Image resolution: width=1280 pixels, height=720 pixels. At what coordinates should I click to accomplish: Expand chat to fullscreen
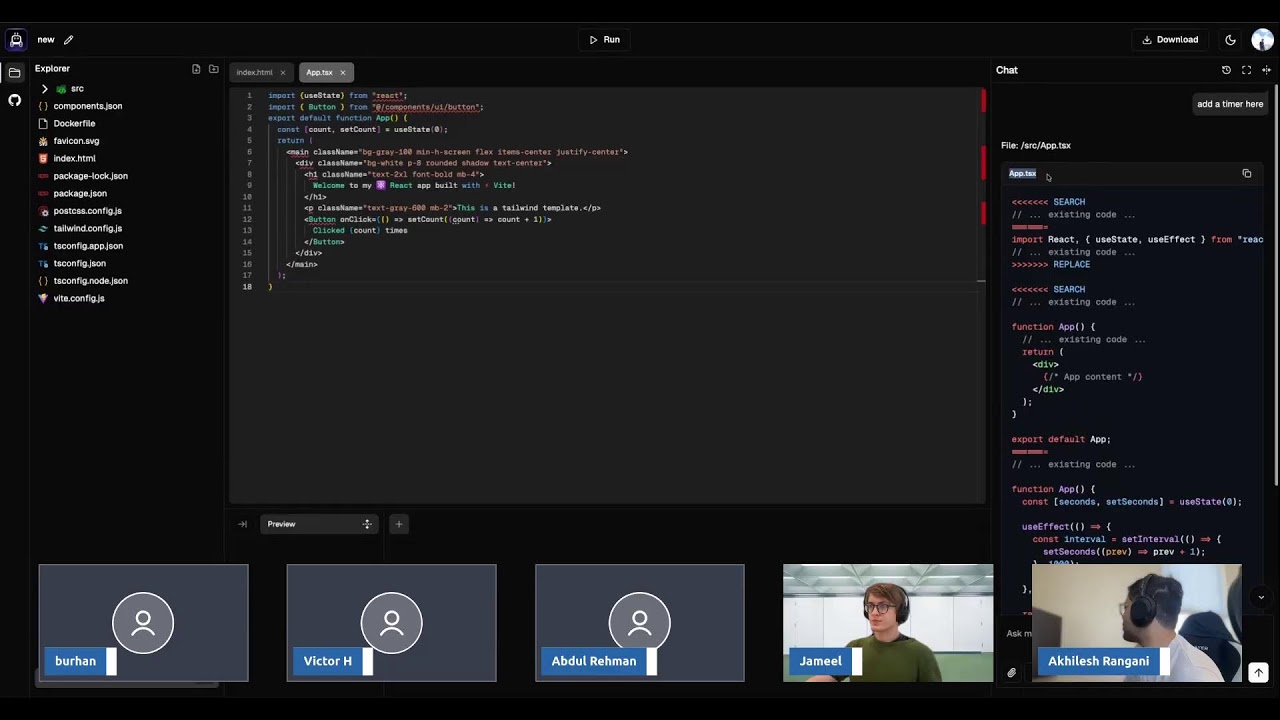1246,70
